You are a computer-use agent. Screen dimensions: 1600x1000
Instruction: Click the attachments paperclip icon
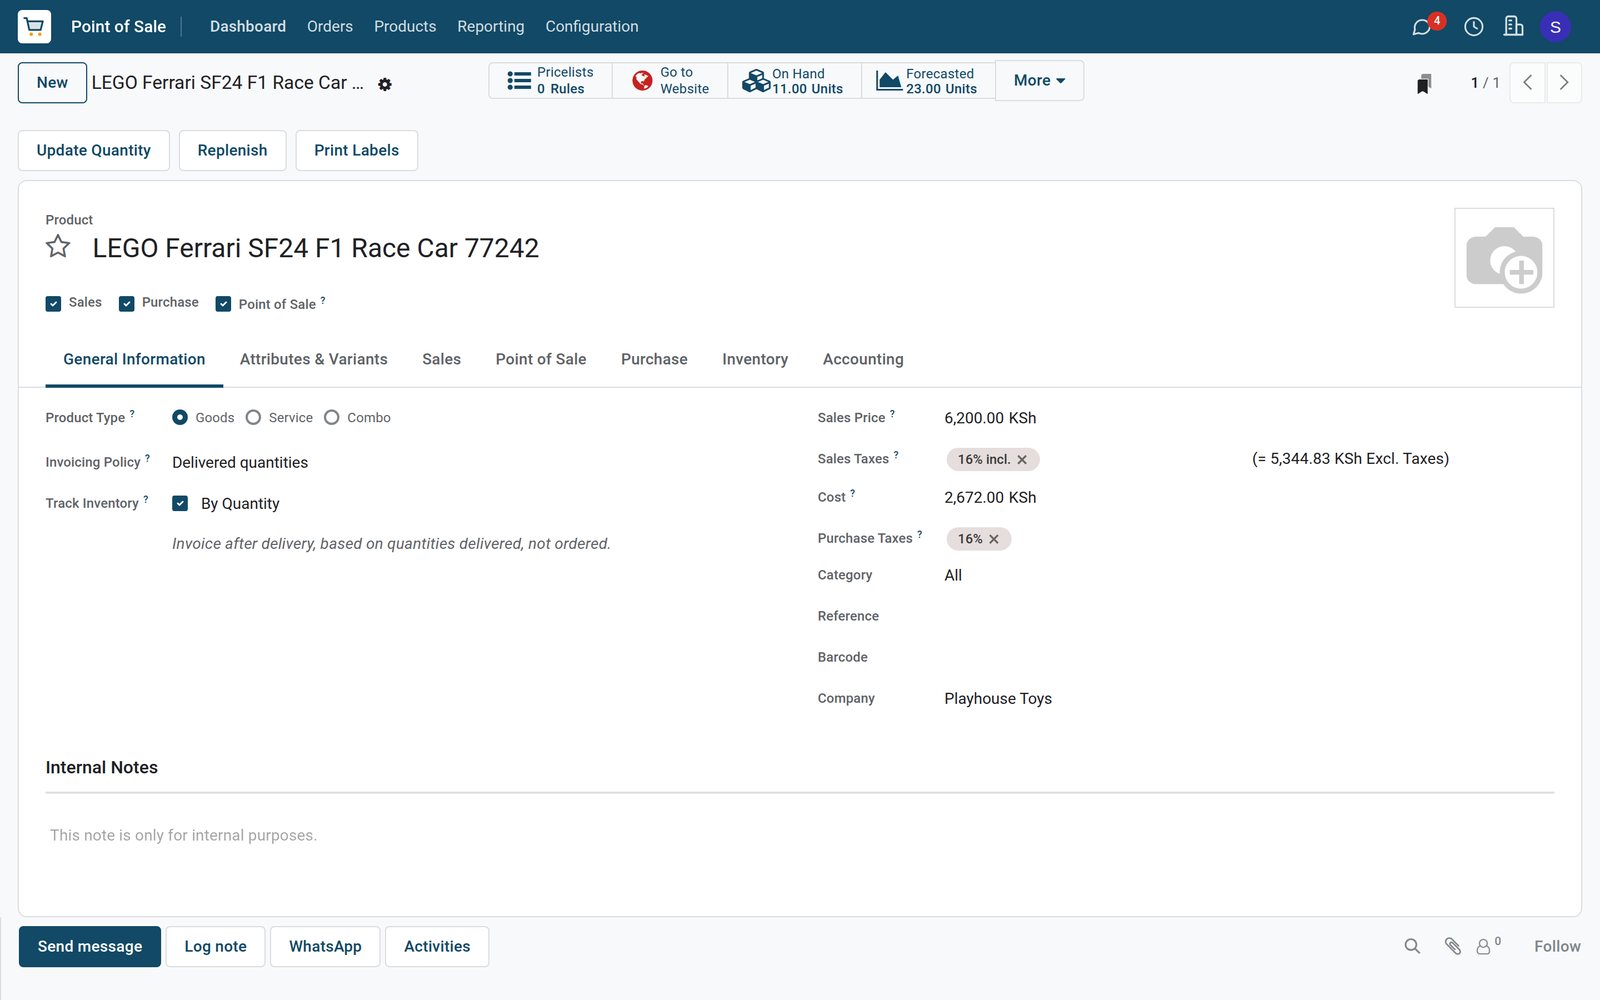(1453, 946)
